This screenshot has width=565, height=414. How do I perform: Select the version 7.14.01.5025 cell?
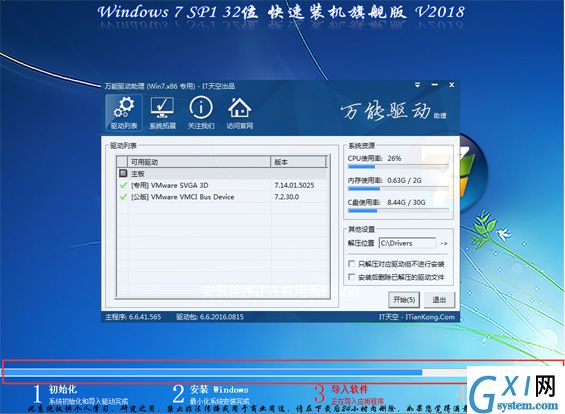pyautogui.click(x=294, y=185)
